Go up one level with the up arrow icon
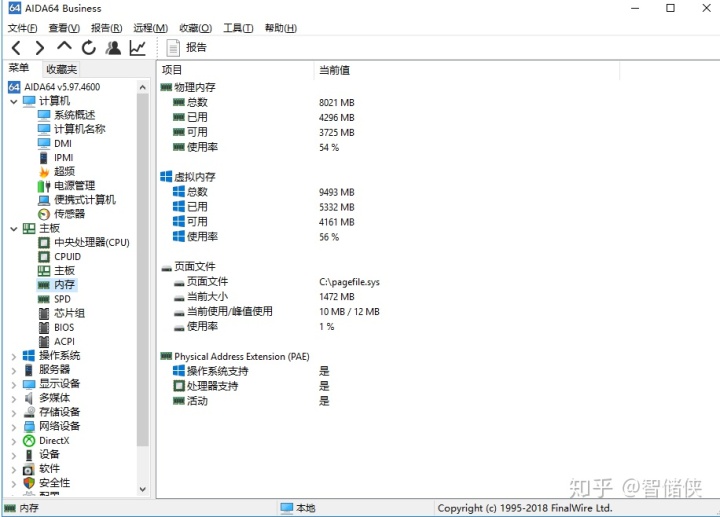 64,46
